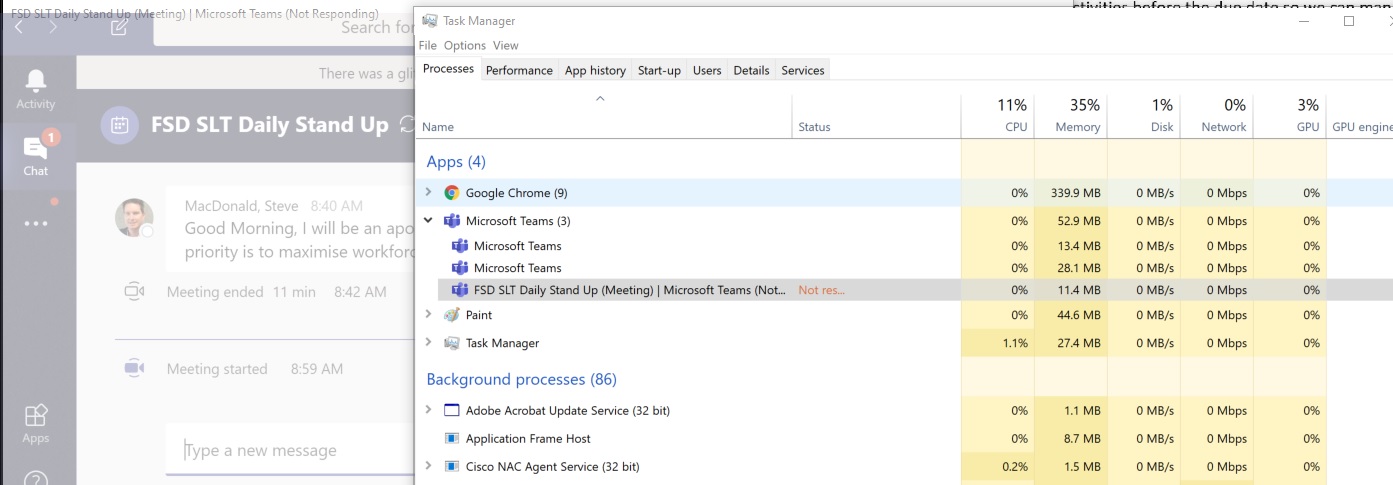Screen dimensions: 1393x485
Task: Click Steve MacDonald's profile picture
Action: tap(134, 217)
